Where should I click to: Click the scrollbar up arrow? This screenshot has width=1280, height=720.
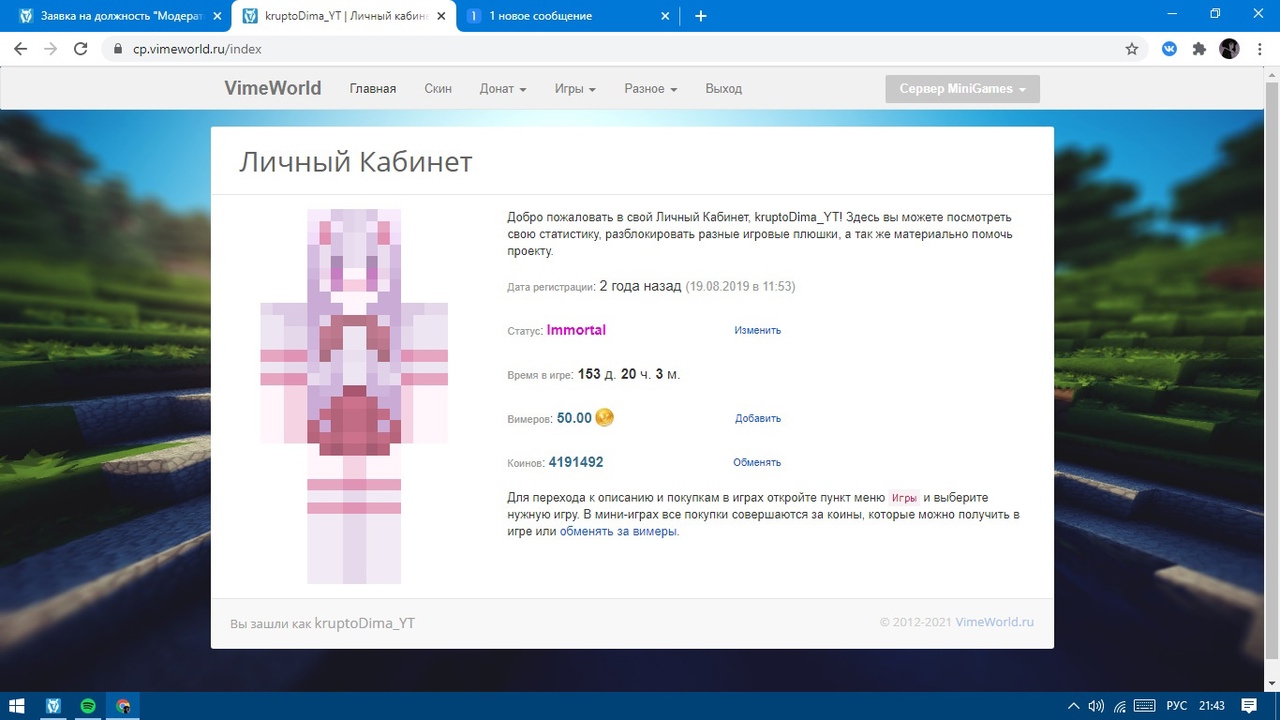click(1272, 73)
